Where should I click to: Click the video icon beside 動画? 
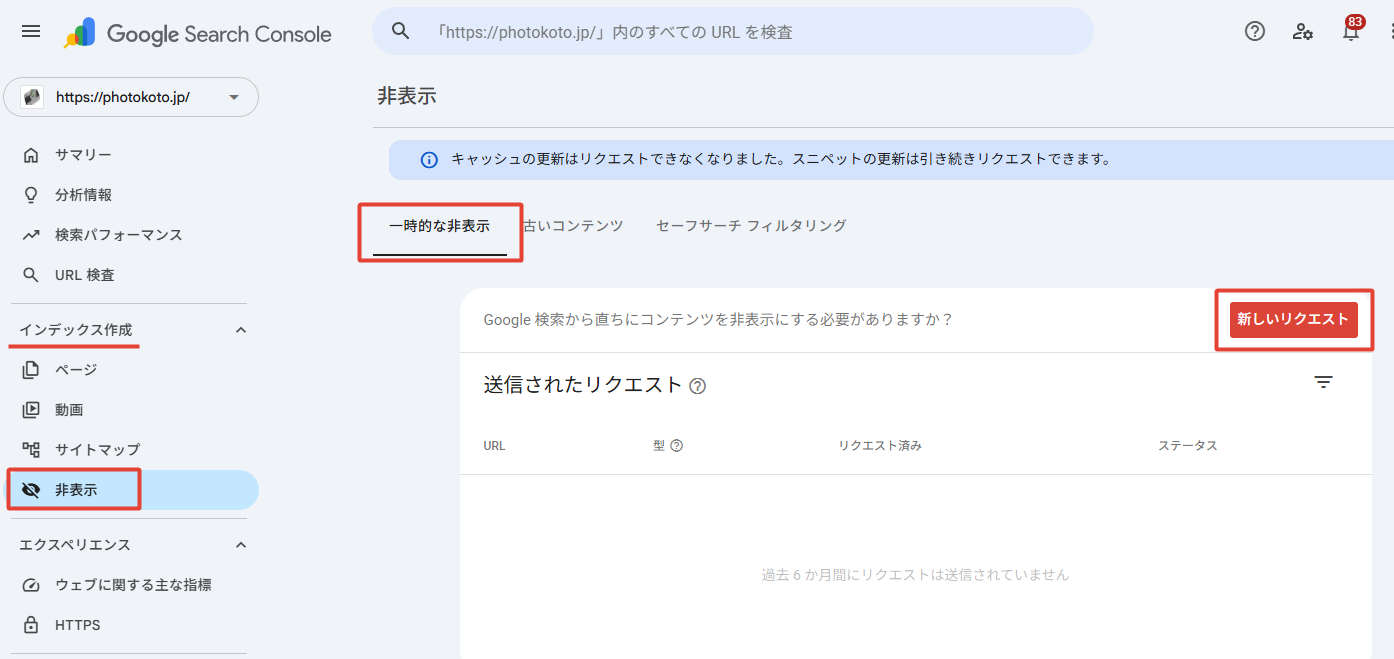(x=31, y=410)
